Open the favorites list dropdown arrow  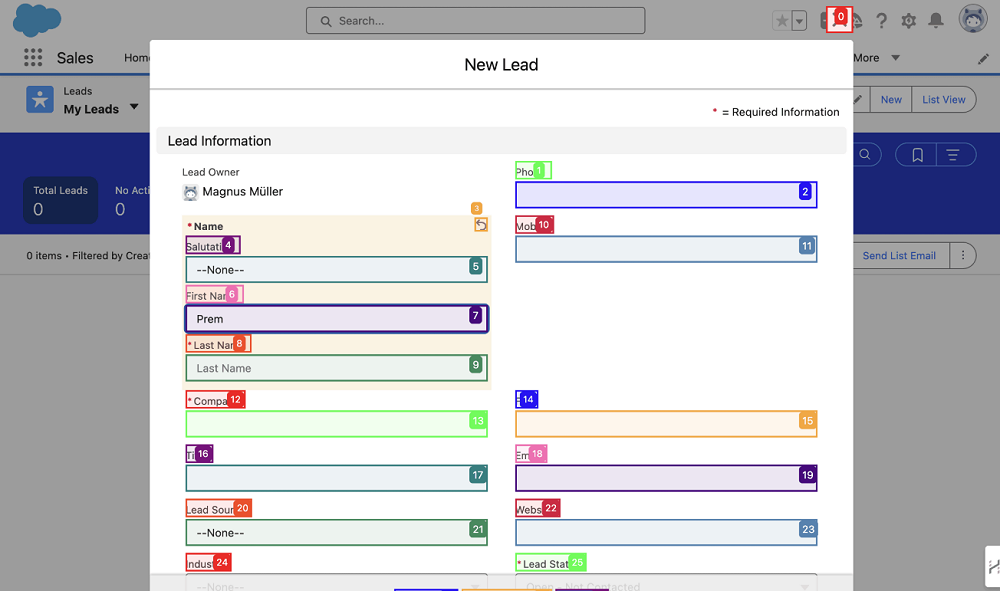(799, 21)
